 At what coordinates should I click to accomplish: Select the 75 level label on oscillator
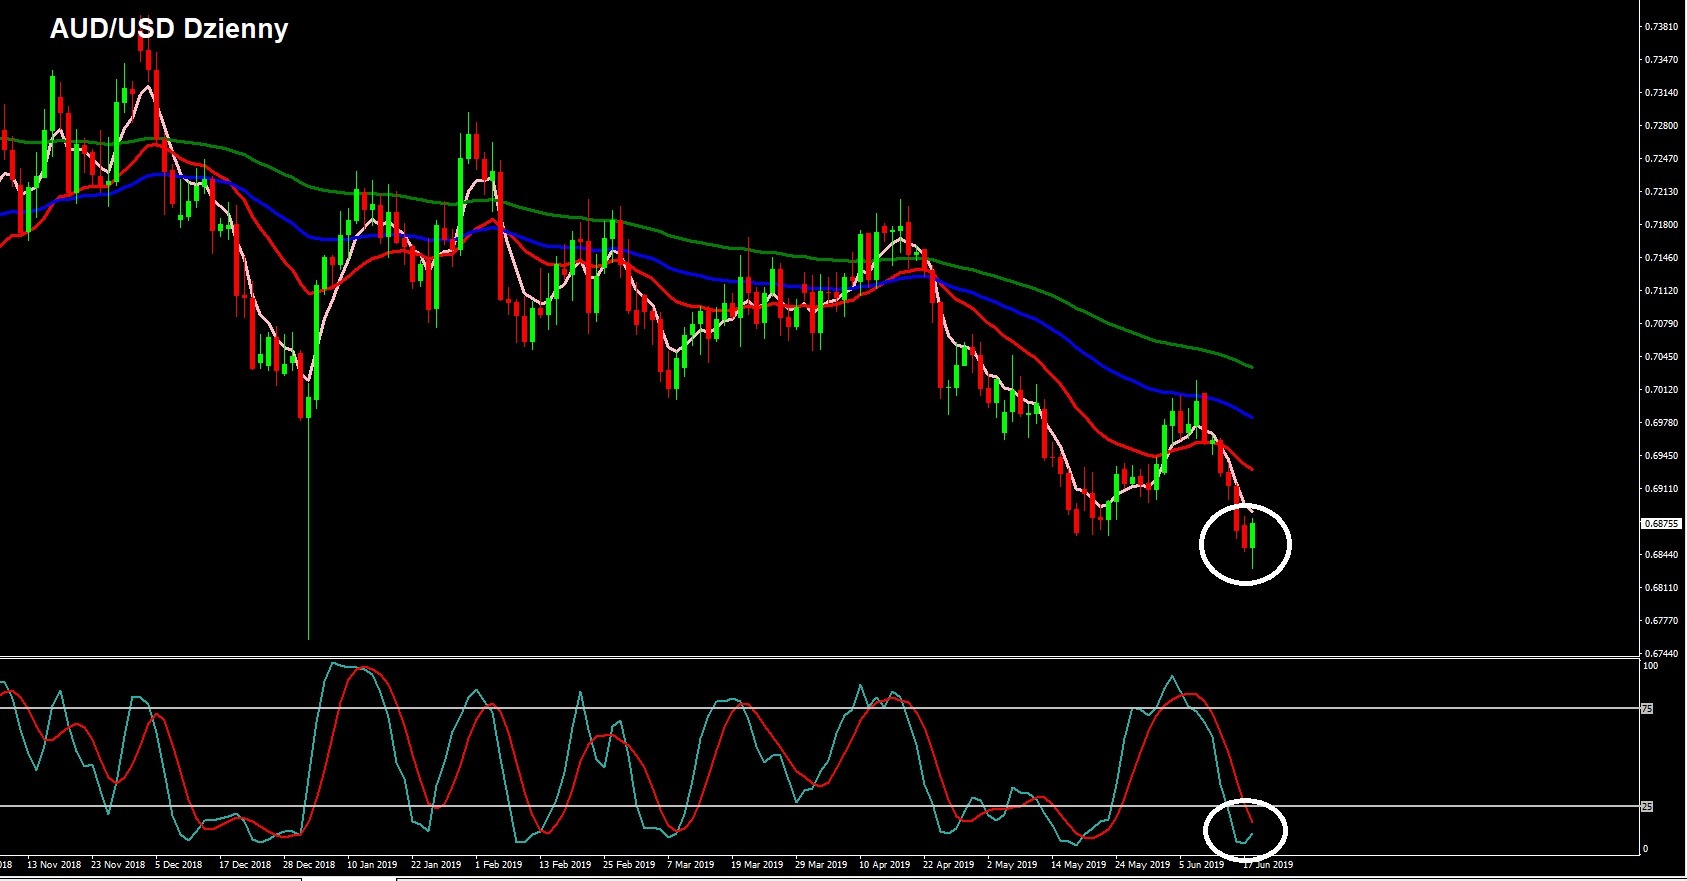[1647, 708]
